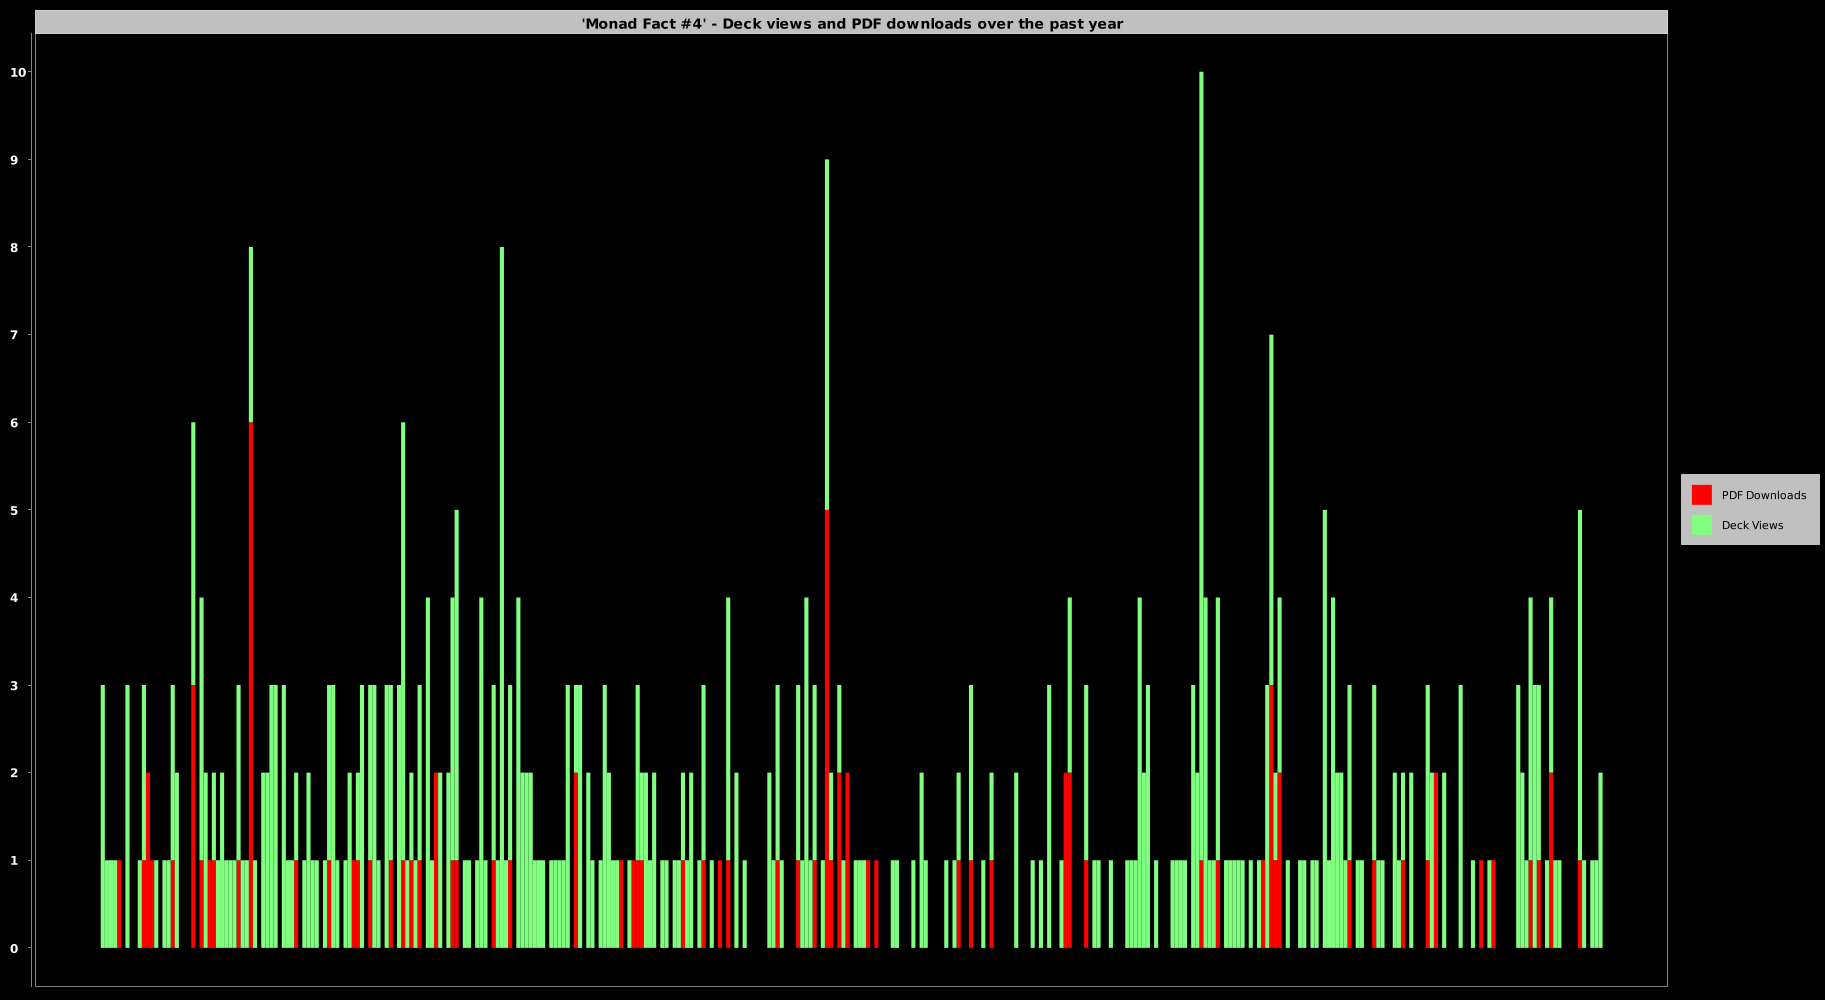Image resolution: width=1825 pixels, height=1000 pixels.
Task: Click the tallest green bar reaching 10
Action: 1201,466
